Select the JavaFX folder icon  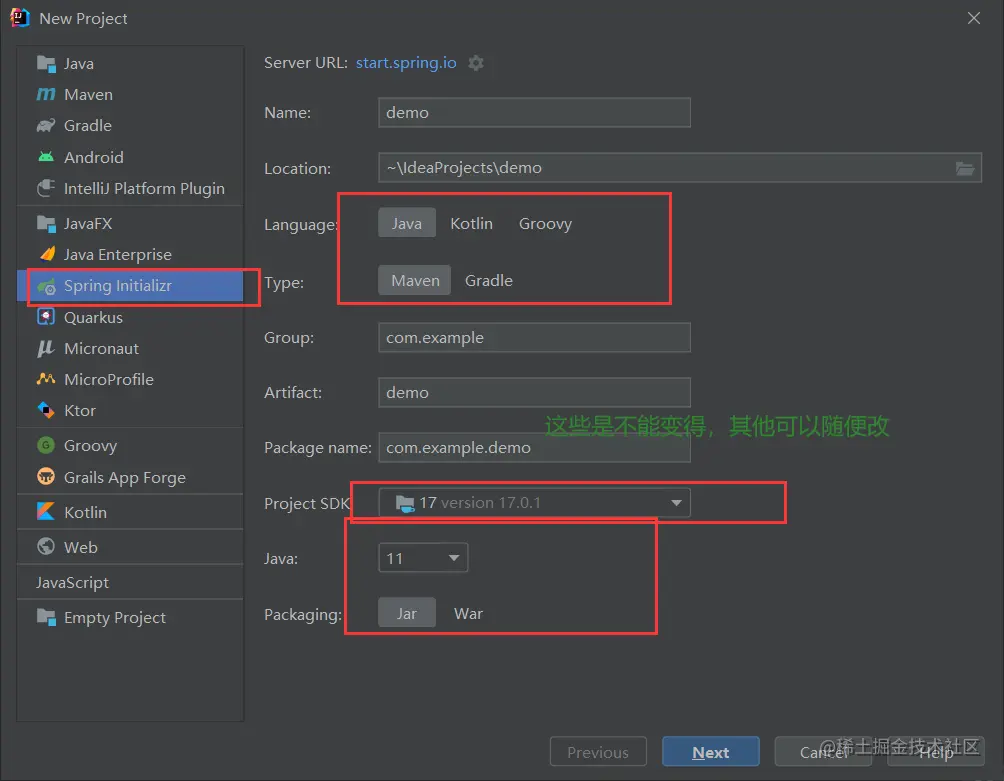pos(46,223)
